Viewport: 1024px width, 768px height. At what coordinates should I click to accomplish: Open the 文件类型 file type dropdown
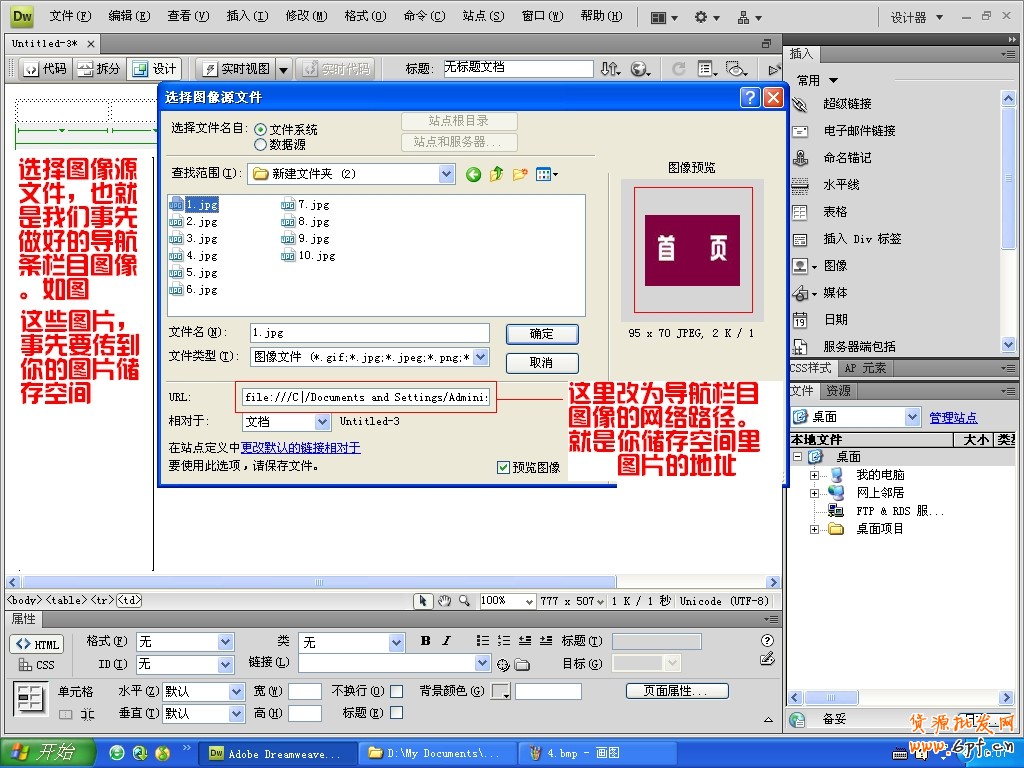[x=478, y=357]
